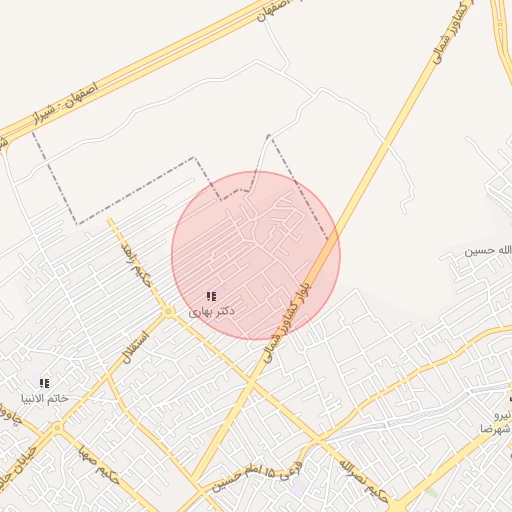Click the شهرضا city label
512x512 pixels.
[x=495, y=429]
